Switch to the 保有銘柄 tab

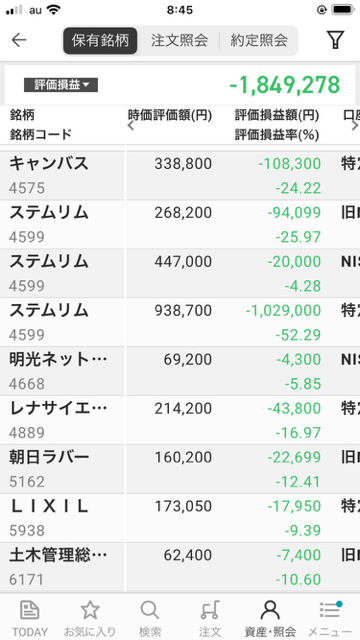tap(100, 40)
